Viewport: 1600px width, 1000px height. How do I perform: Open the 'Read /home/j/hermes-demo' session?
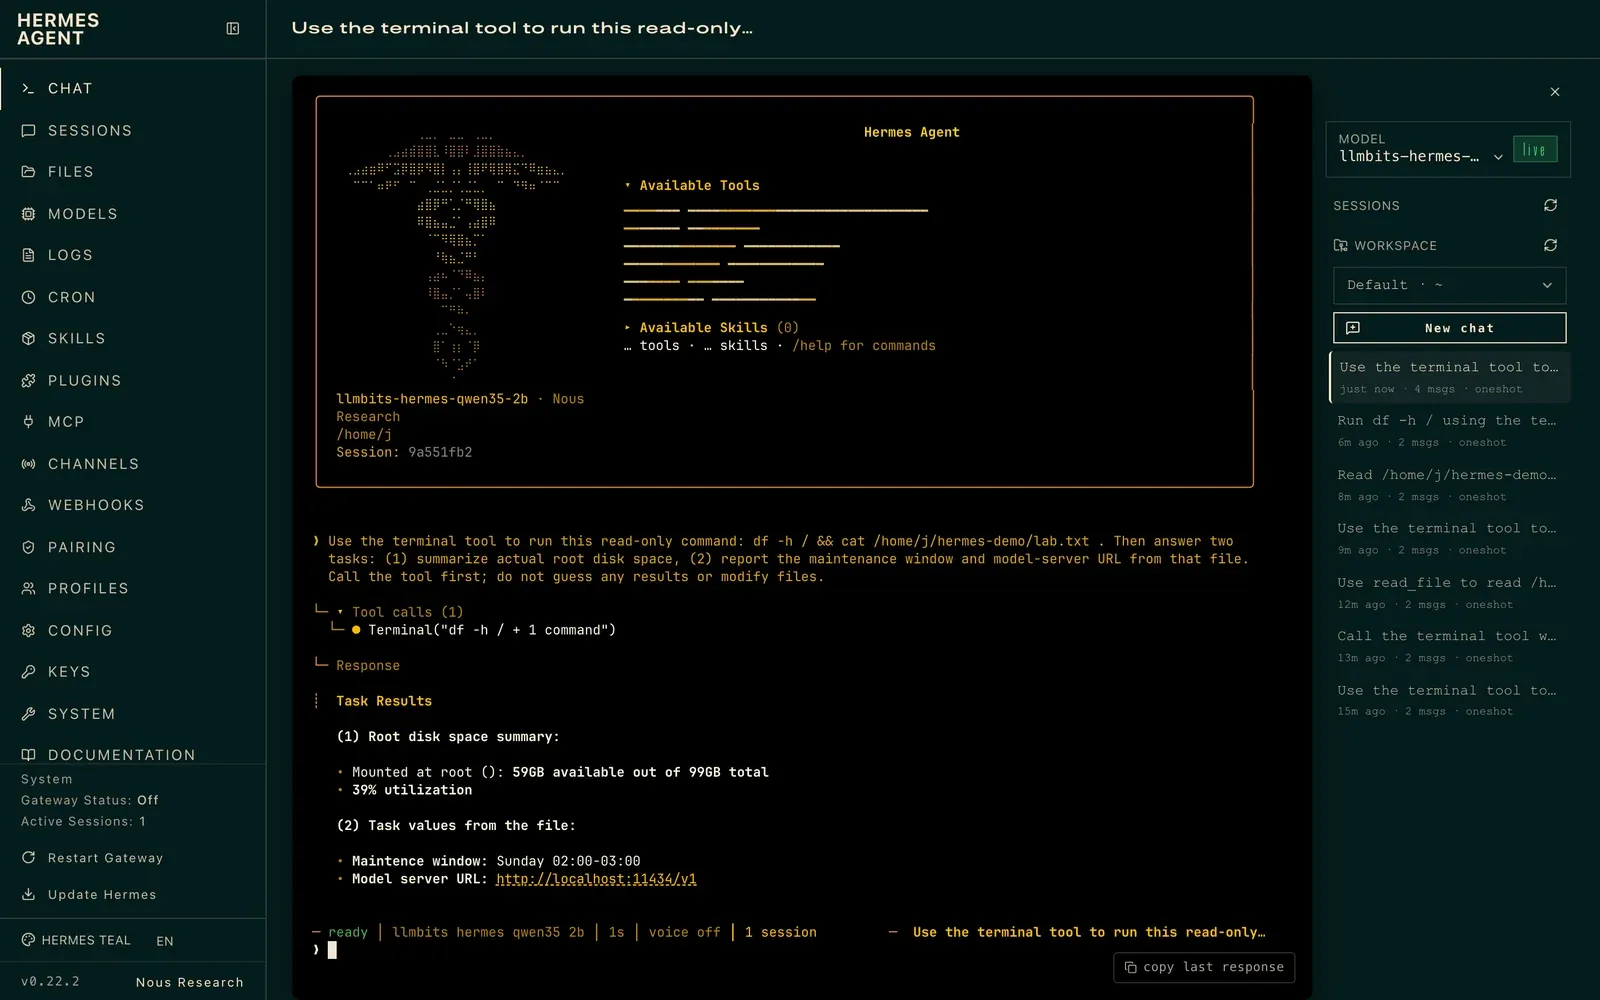click(1449, 485)
